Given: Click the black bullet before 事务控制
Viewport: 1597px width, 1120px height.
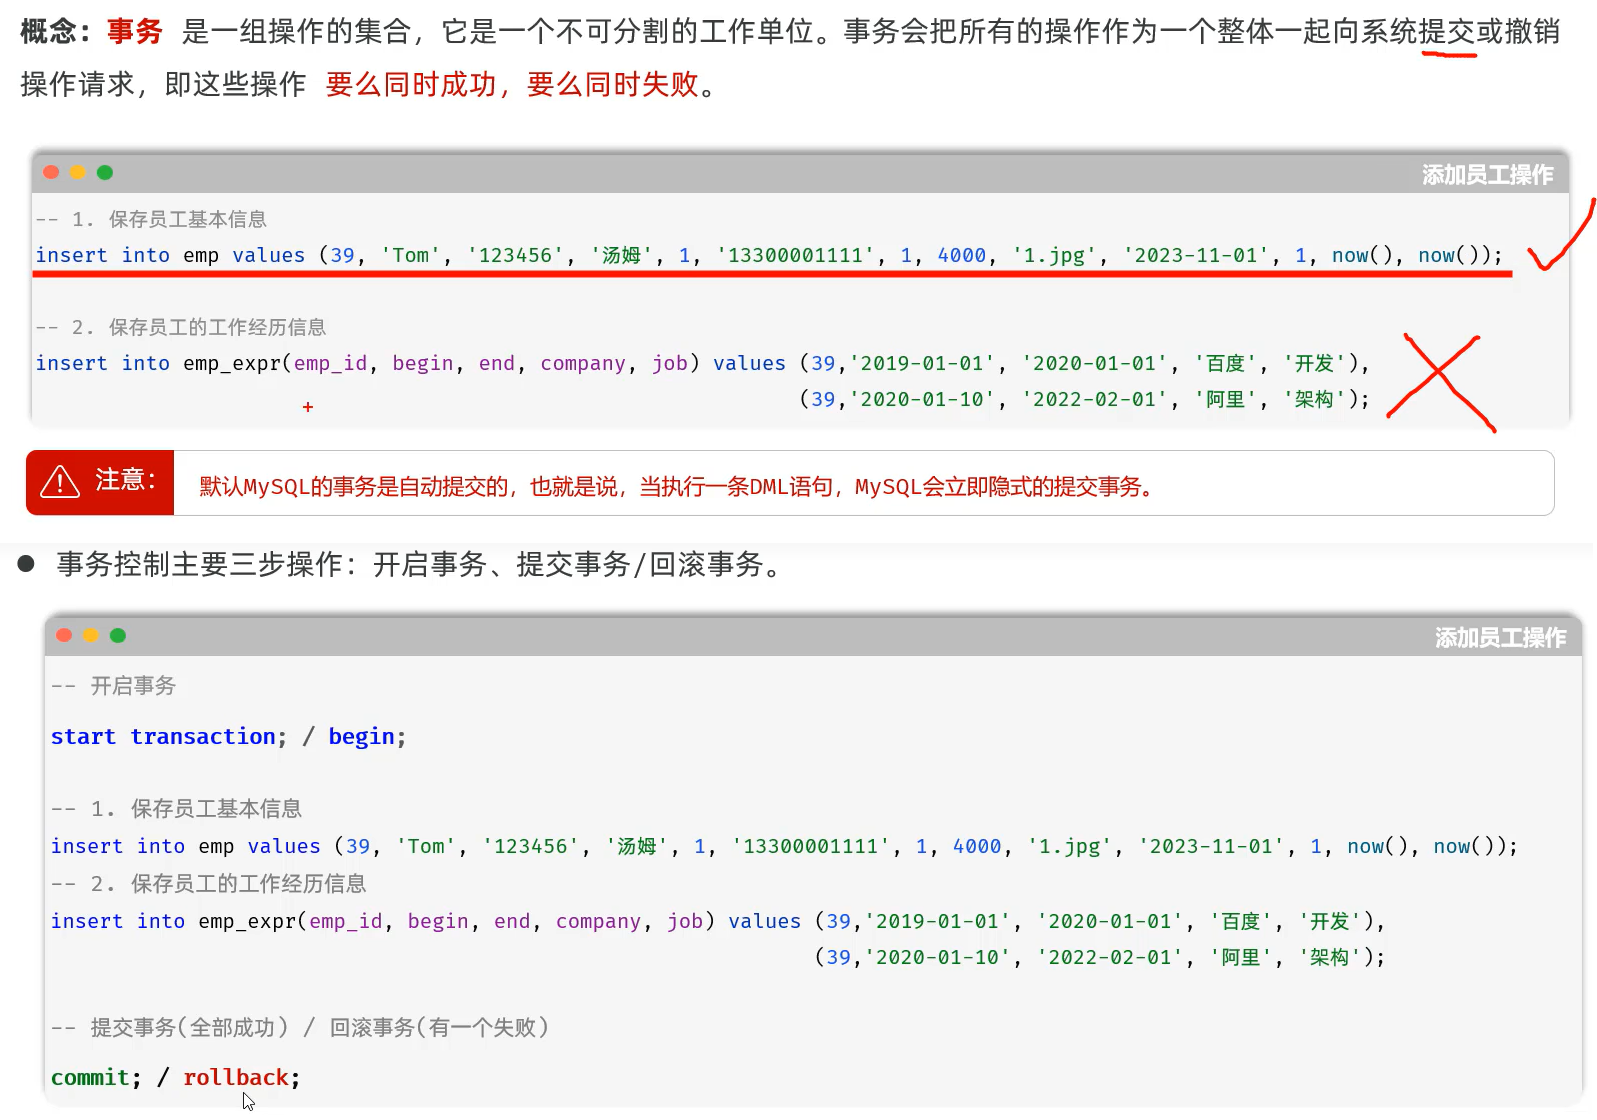Looking at the screenshot, I should 26,564.
